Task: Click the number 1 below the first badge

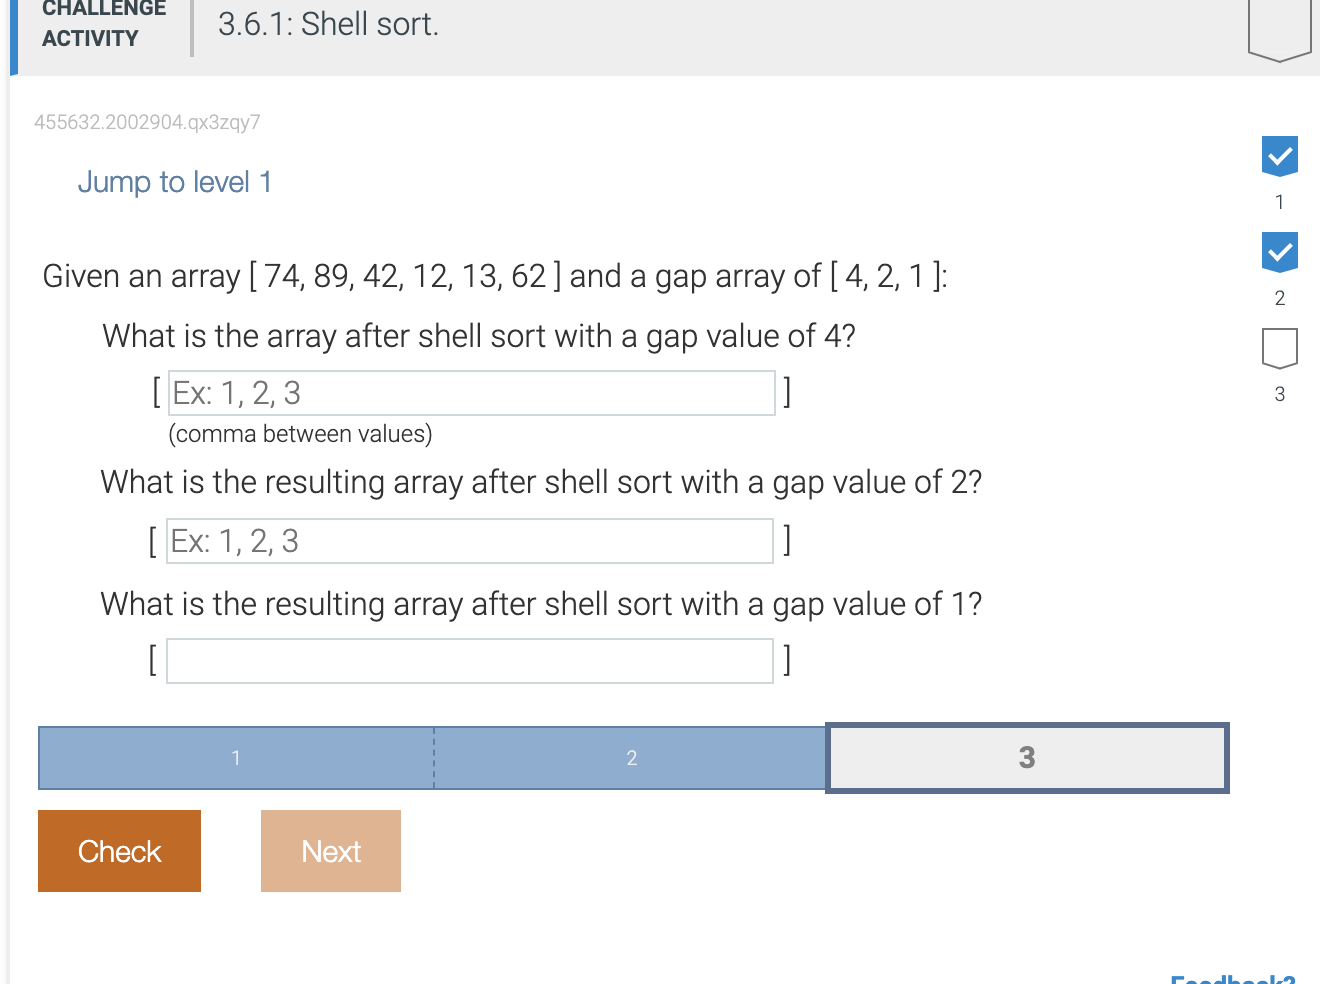Action: [x=1279, y=202]
